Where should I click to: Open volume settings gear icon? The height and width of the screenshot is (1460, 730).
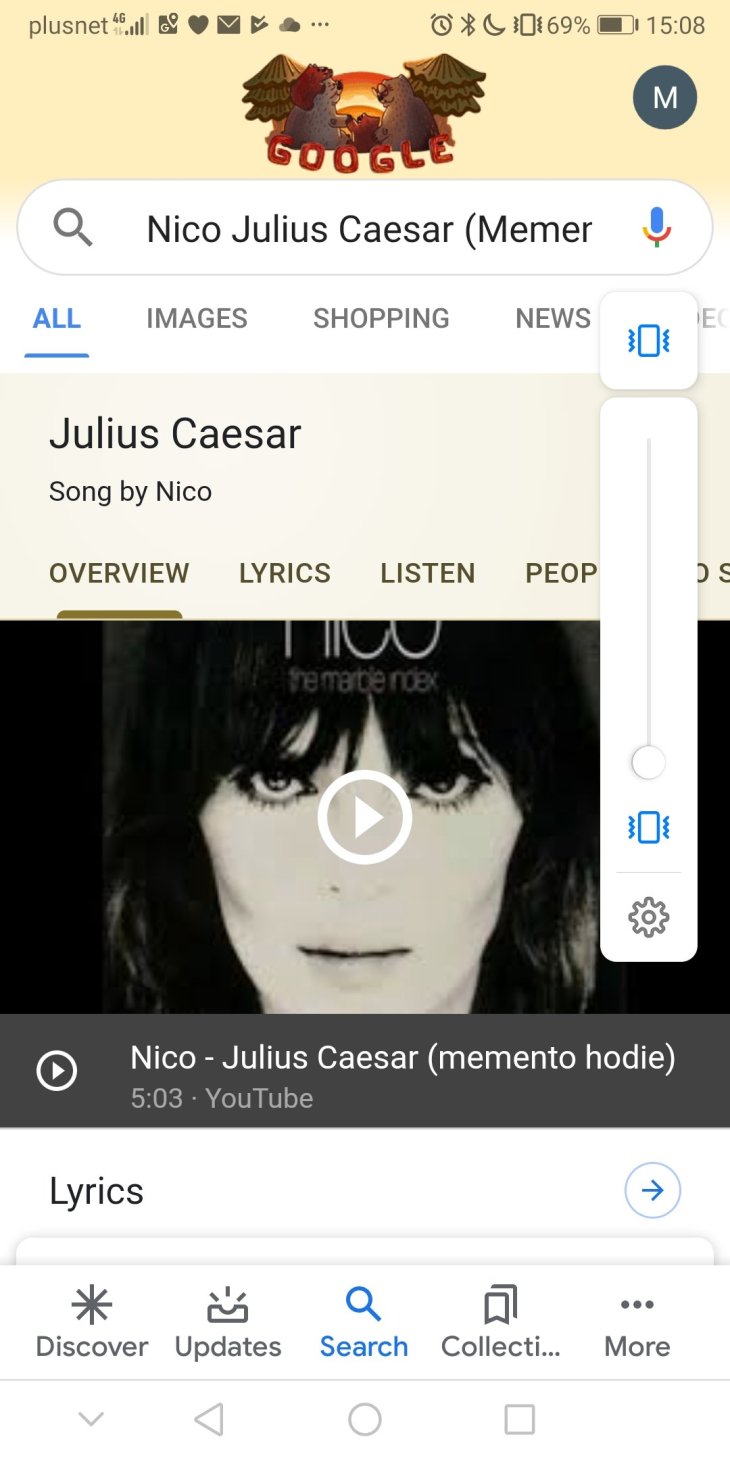click(648, 916)
